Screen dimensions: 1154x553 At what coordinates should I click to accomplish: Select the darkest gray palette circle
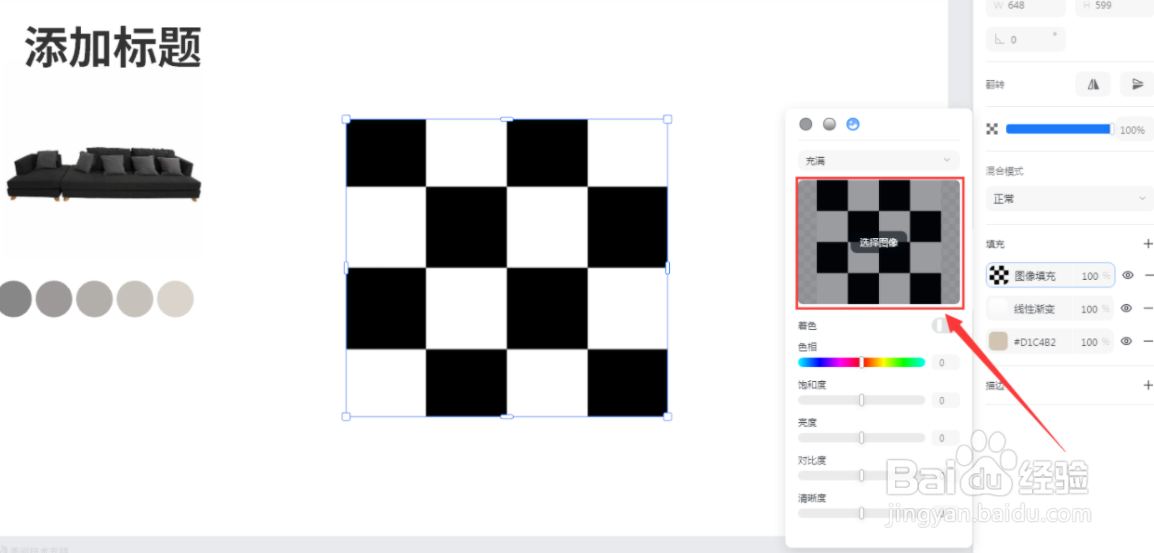click(13, 299)
